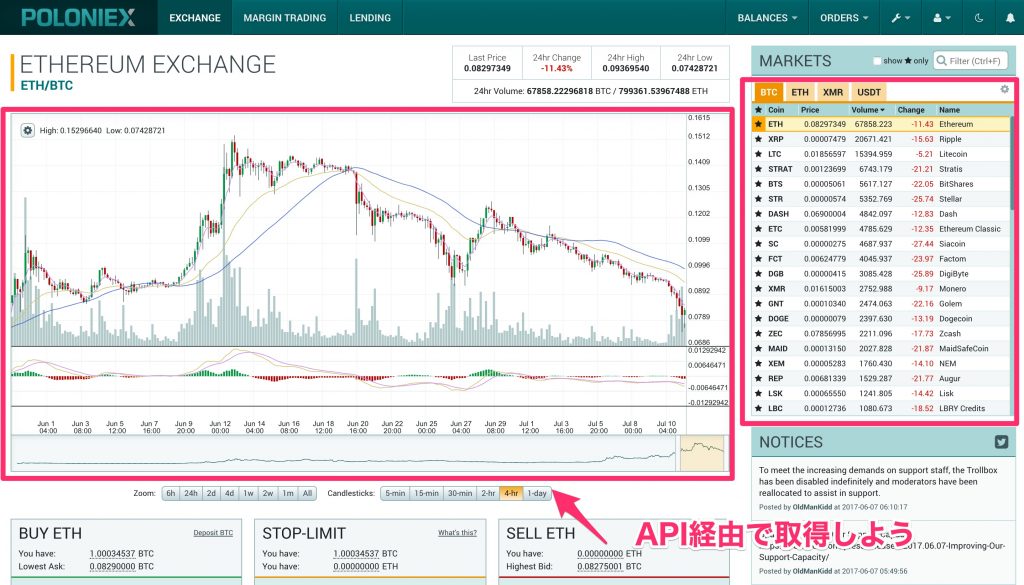Set candlesticks to 2-hr
Viewport: 1024px width, 585px height.
coord(488,494)
